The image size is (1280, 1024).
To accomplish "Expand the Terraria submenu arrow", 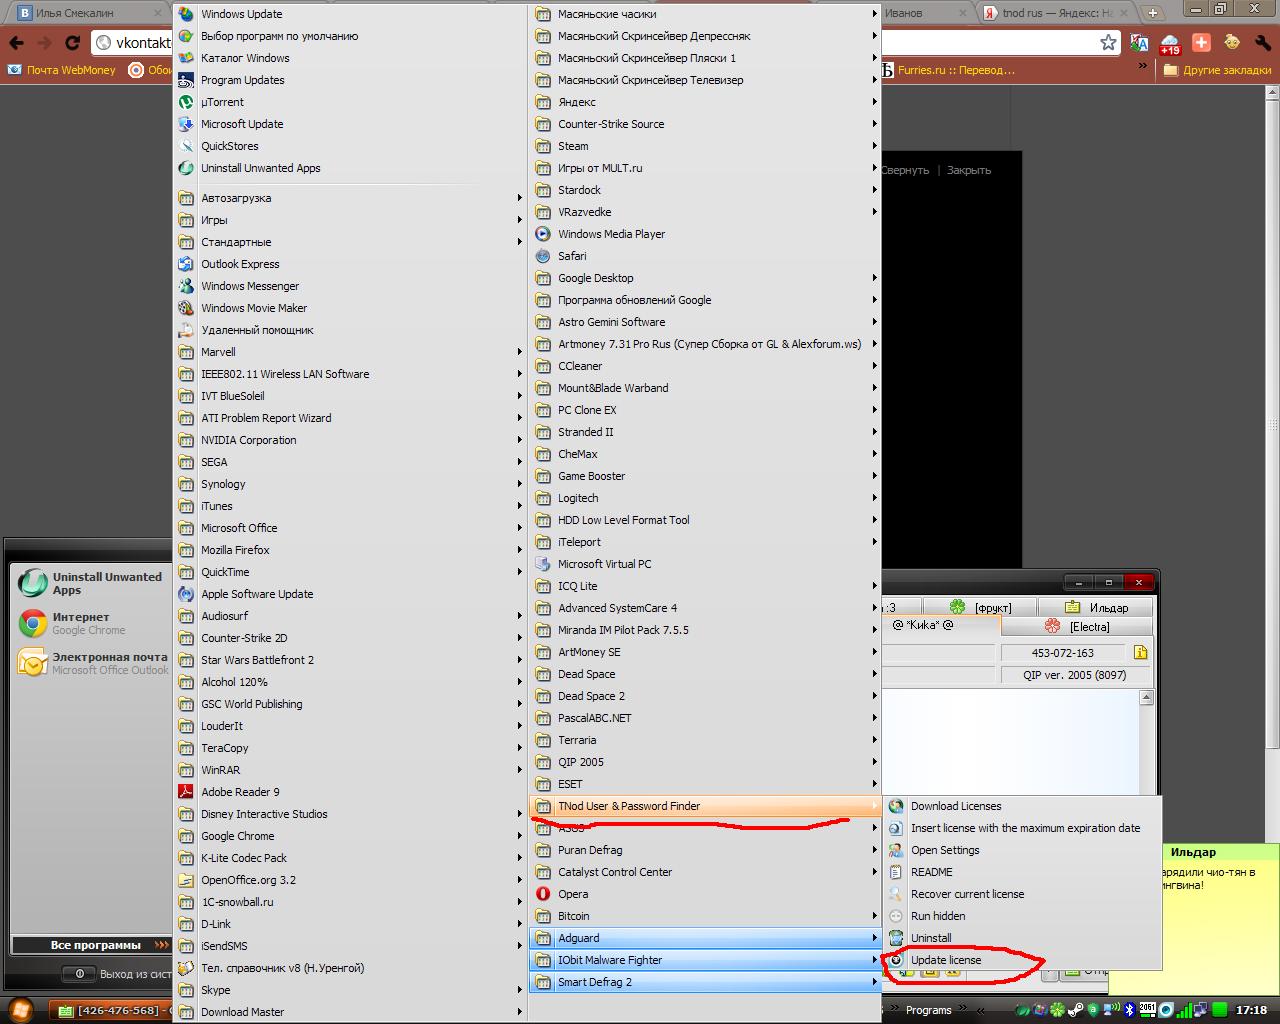I will (x=874, y=740).
